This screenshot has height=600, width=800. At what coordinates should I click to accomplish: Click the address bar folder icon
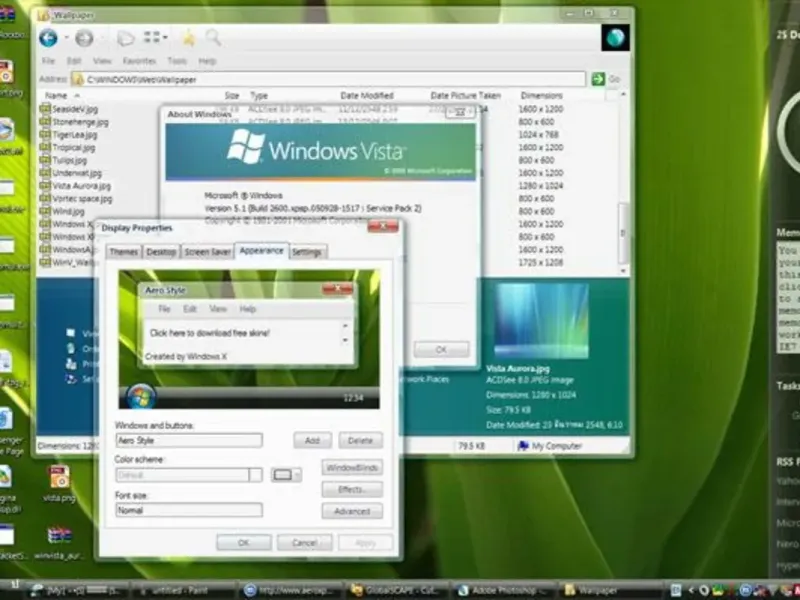pyautogui.click(x=78, y=79)
